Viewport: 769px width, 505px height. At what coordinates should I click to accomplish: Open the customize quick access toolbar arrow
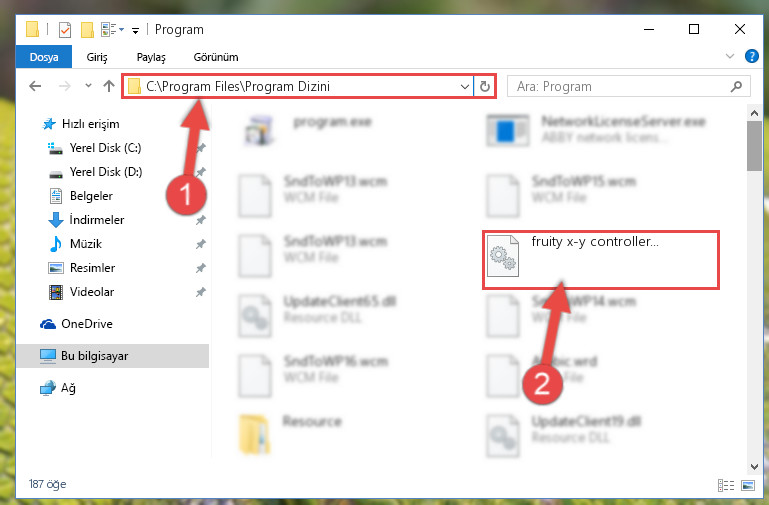(x=135, y=31)
